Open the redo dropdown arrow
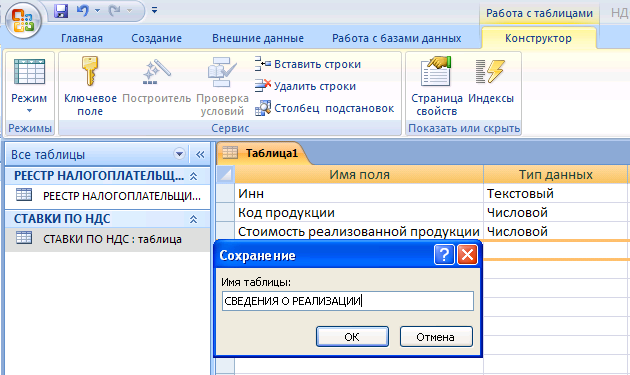The image size is (630, 375). [x=129, y=11]
